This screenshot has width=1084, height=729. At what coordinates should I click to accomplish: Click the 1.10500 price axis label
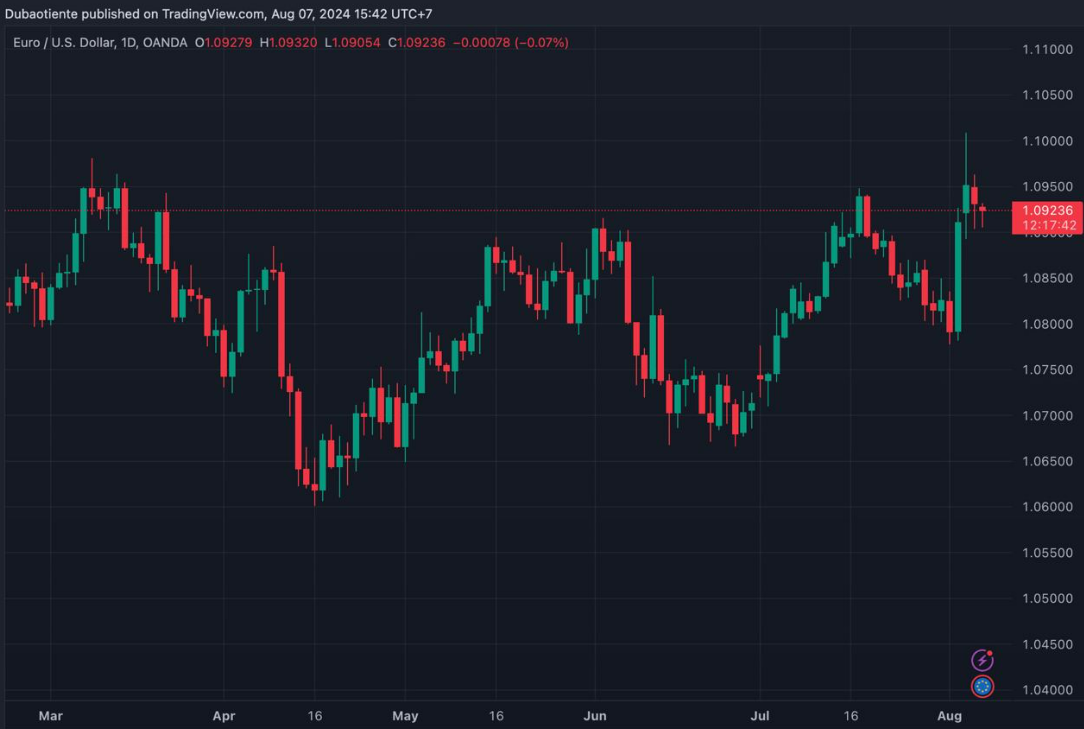coord(1047,95)
